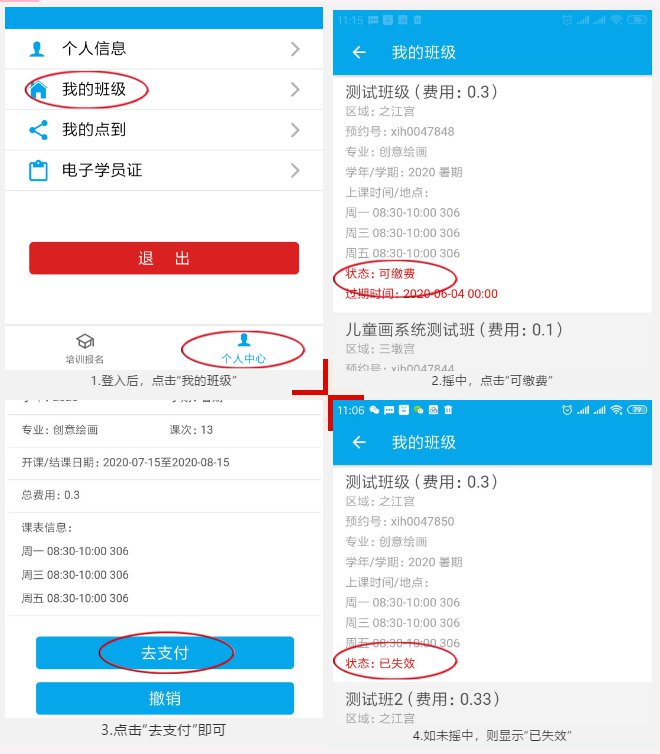The image size is (660, 754).
Task: Tap the 个人中心 person icon
Action: point(244,339)
